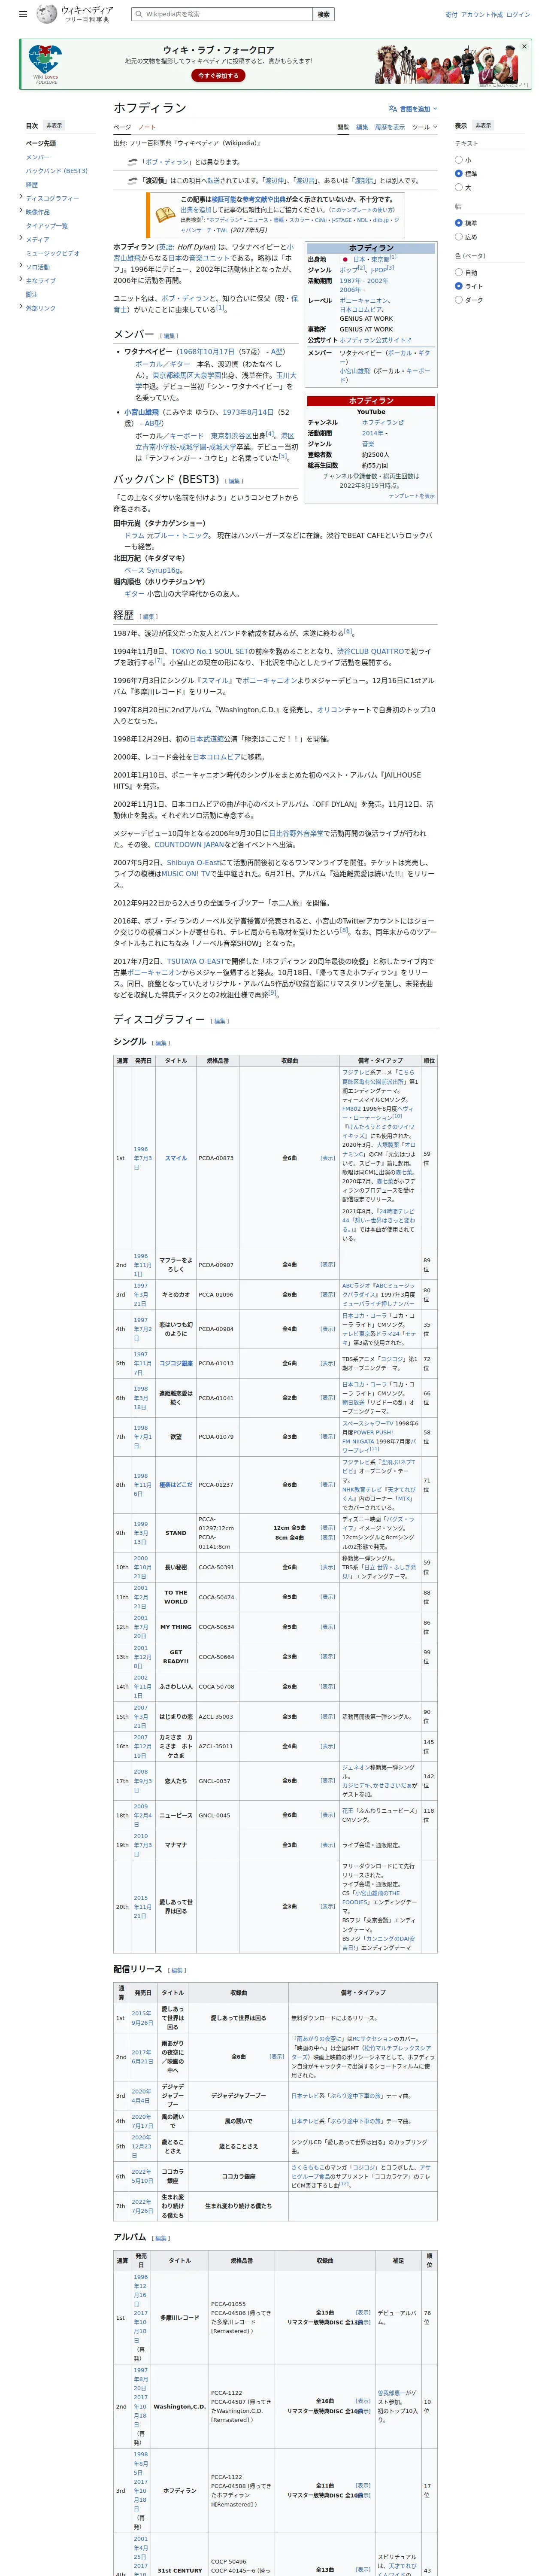The width and height of the screenshot is (551, 2576).
Task: Hide the 目次 table of contents
Action: (54, 126)
